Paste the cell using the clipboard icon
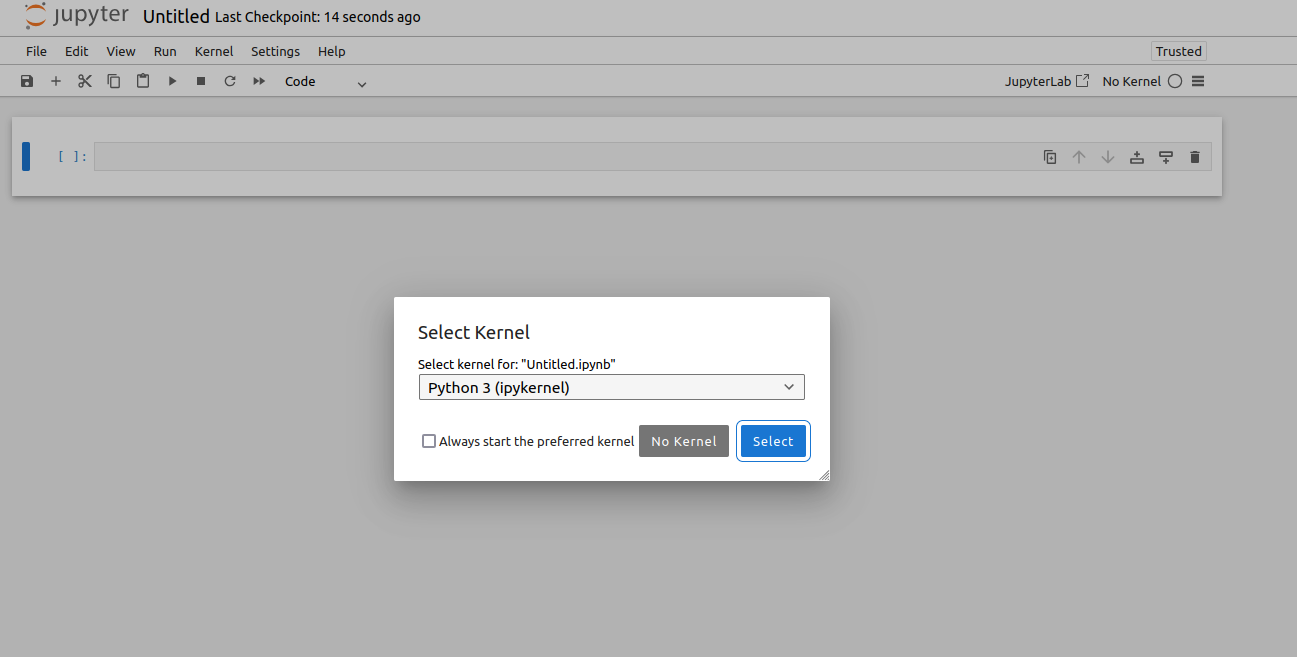The image size is (1297, 657). (x=143, y=81)
